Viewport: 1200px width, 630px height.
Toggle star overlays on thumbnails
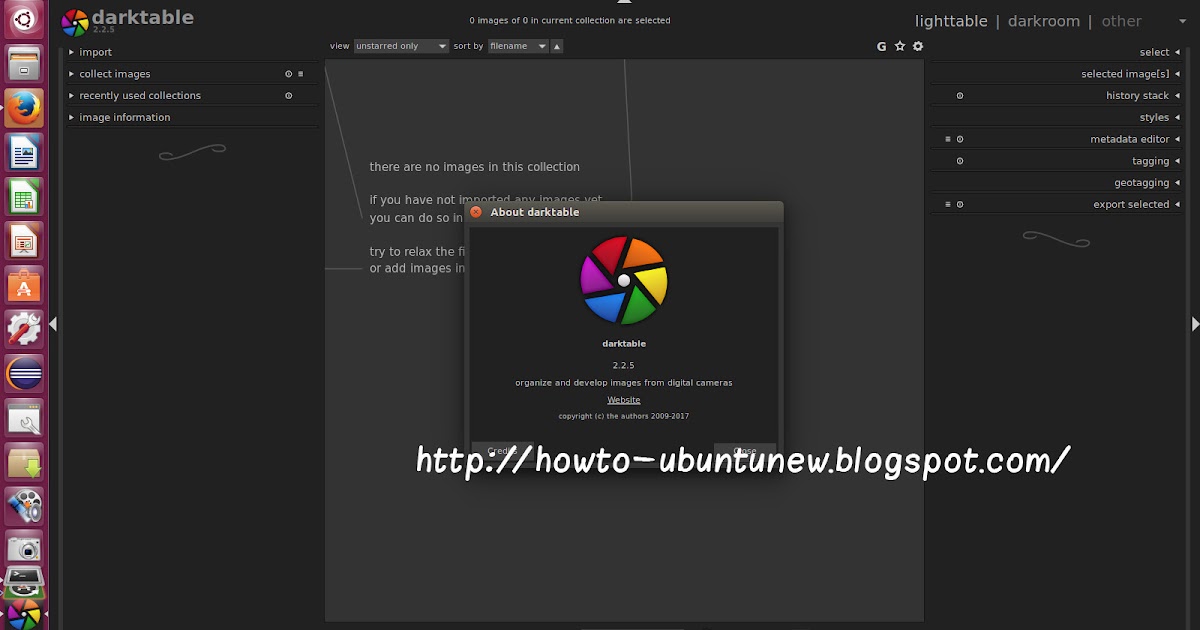coord(900,46)
